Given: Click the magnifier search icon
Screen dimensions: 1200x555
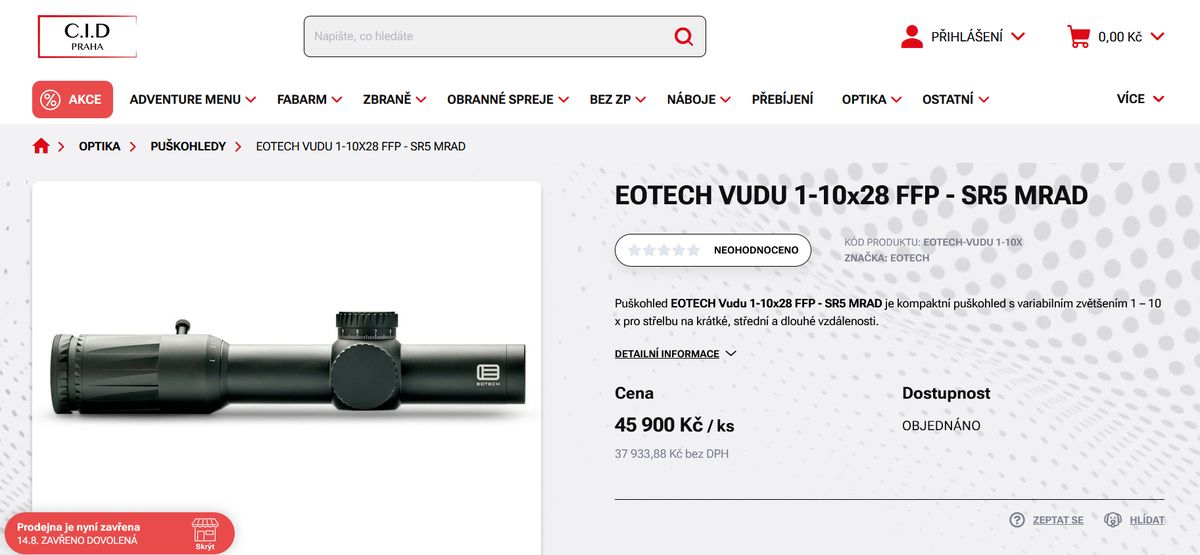Looking at the screenshot, I should (x=683, y=36).
